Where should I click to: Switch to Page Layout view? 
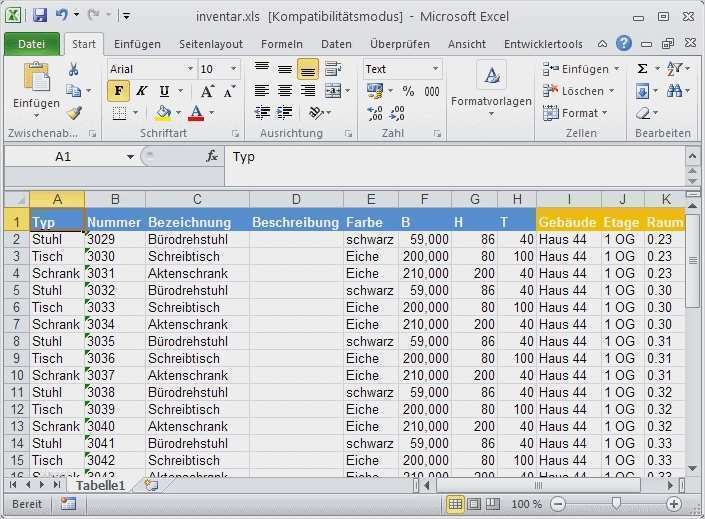pos(474,504)
